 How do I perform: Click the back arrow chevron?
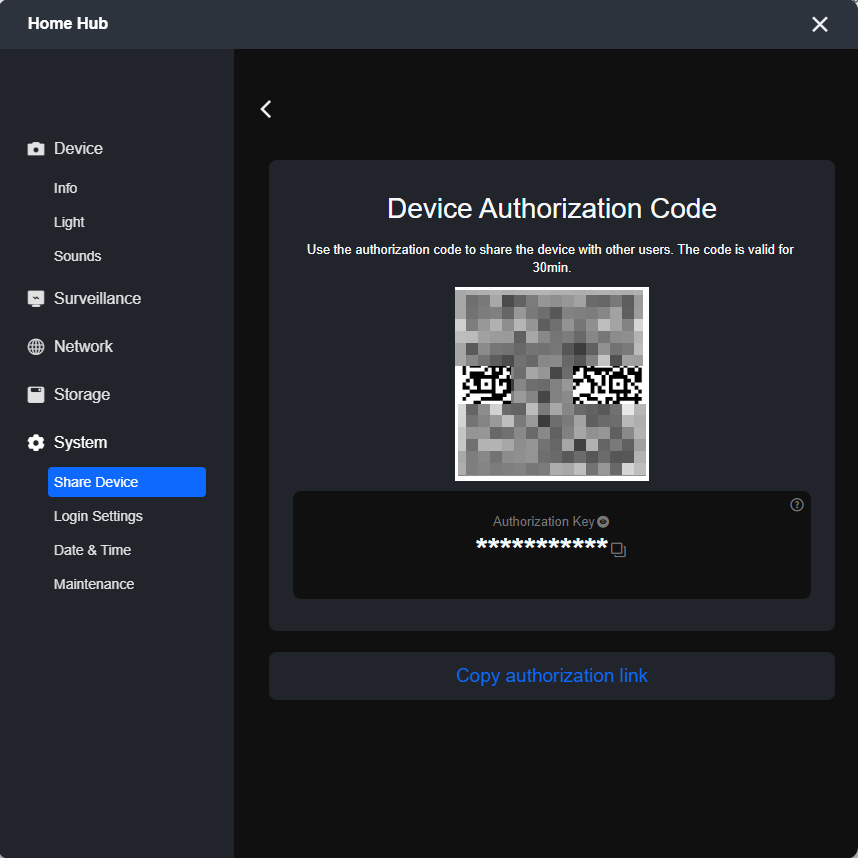pos(266,109)
